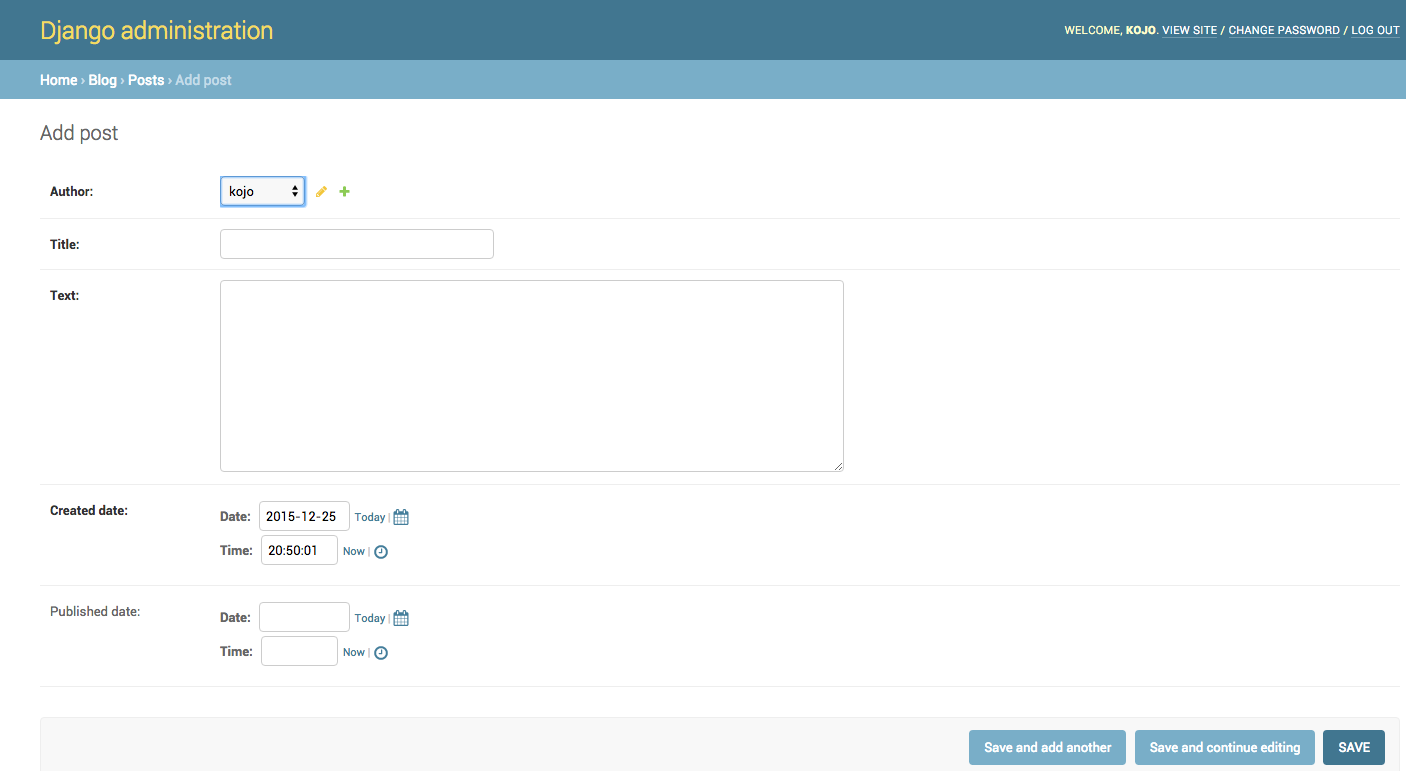Open the calendar picker for Created date
The image size is (1406, 771).
400,516
